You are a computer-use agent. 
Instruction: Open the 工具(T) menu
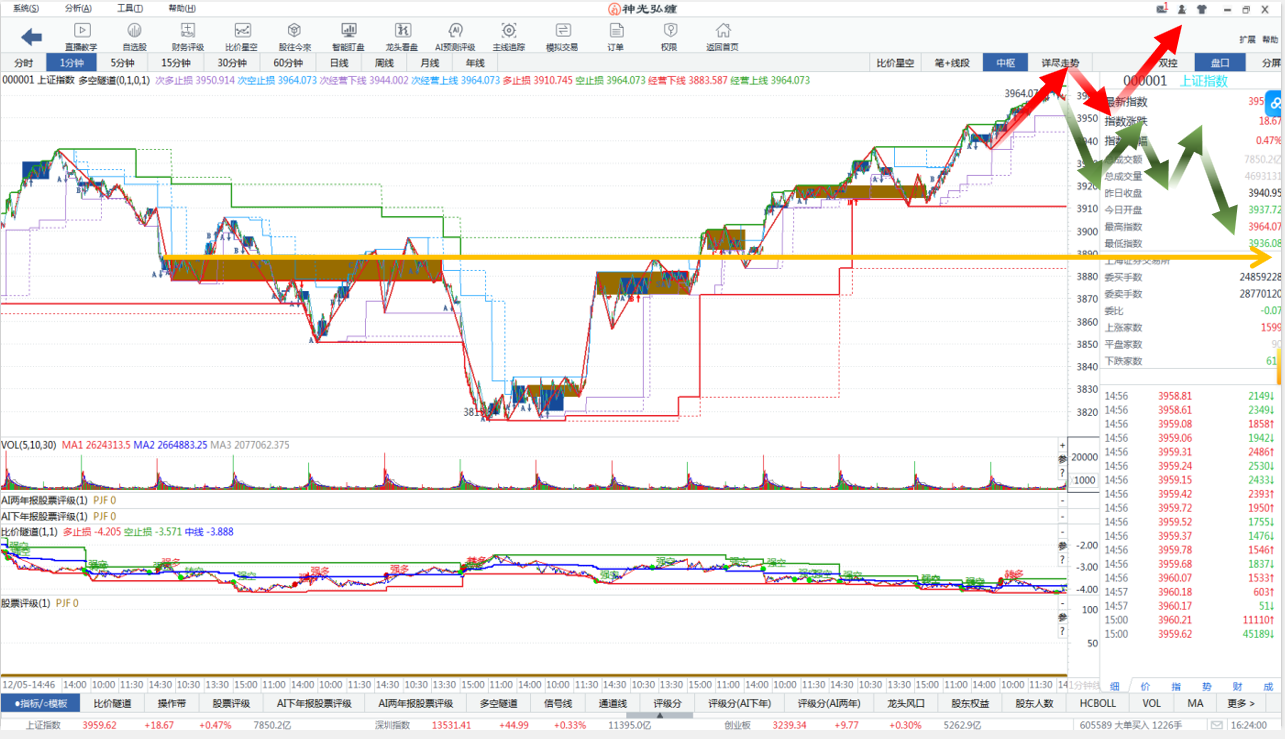click(130, 8)
